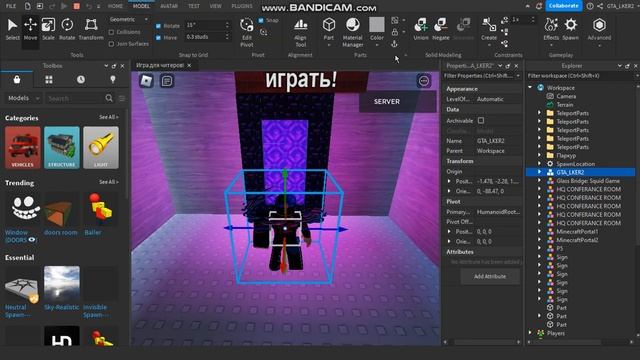Disable Rotate snap checkbox
The width and height of the screenshot is (640, 360).
(x=158, y=26)
